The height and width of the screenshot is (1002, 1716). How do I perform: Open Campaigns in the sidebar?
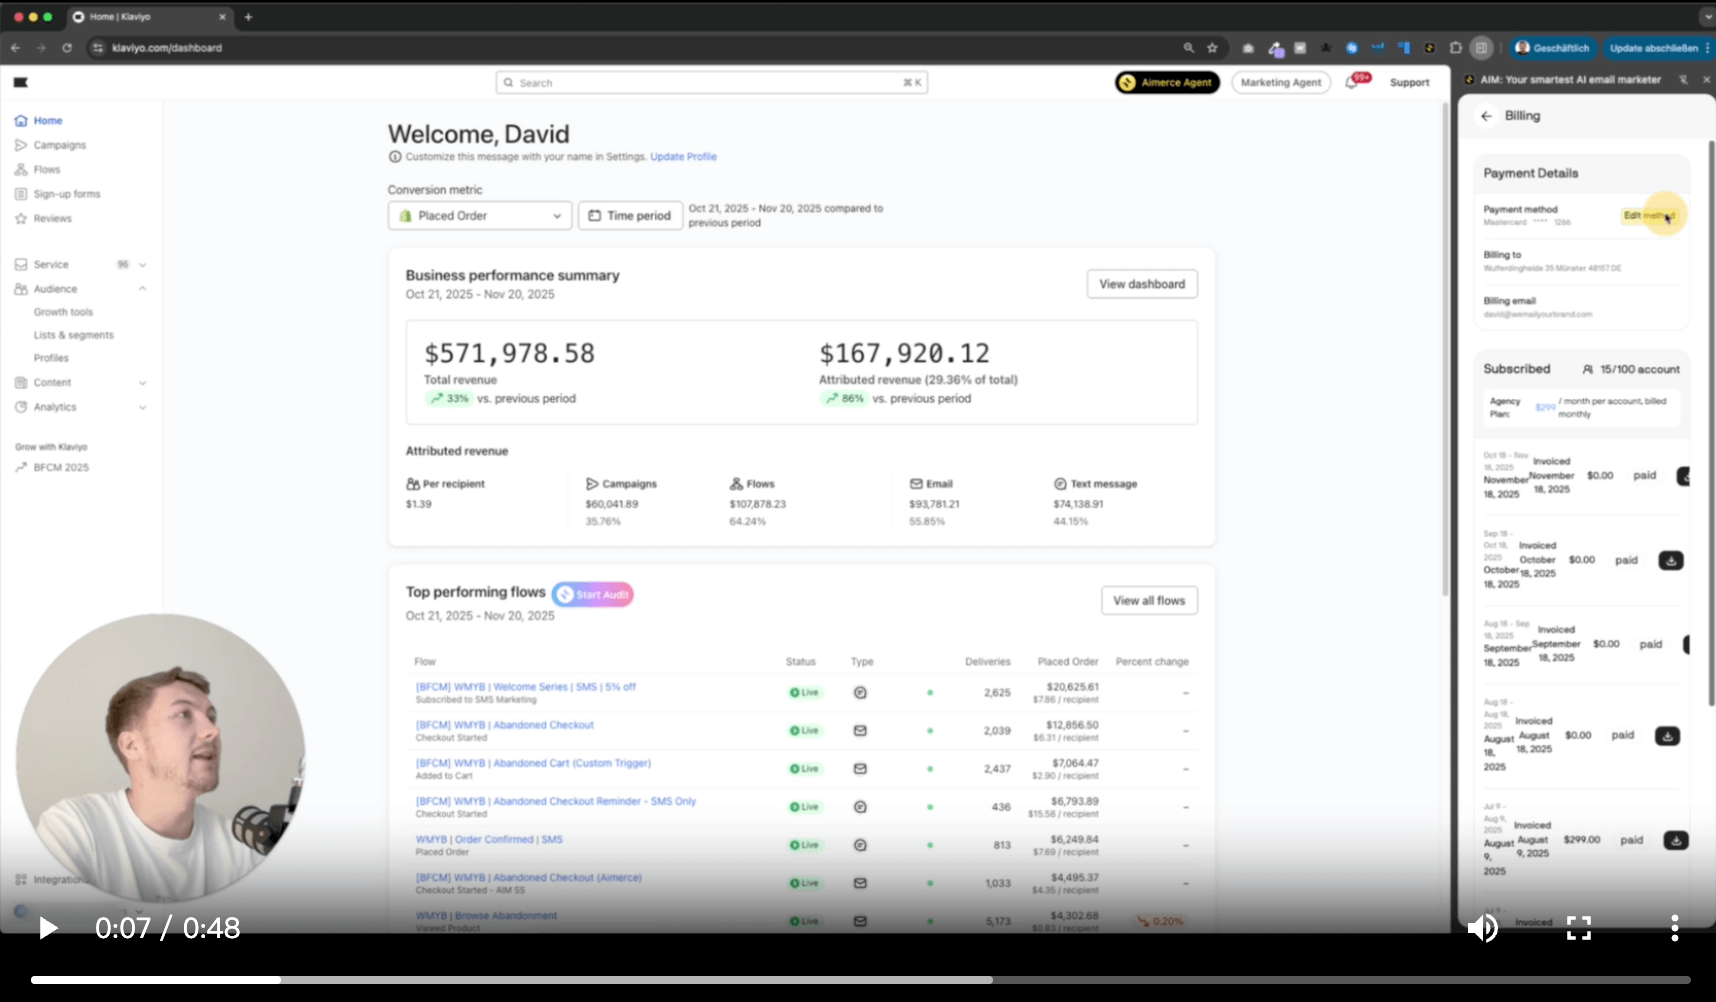[x=59, y=145]
